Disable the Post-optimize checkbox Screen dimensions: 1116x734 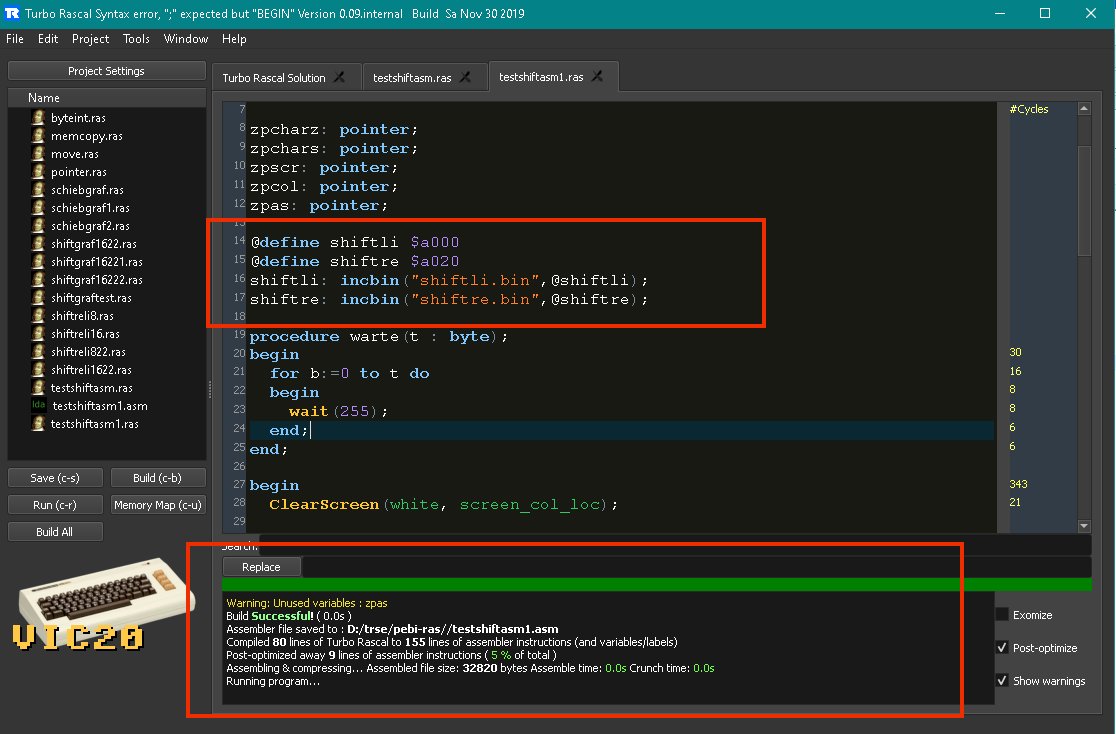[x=1002, y=647]
